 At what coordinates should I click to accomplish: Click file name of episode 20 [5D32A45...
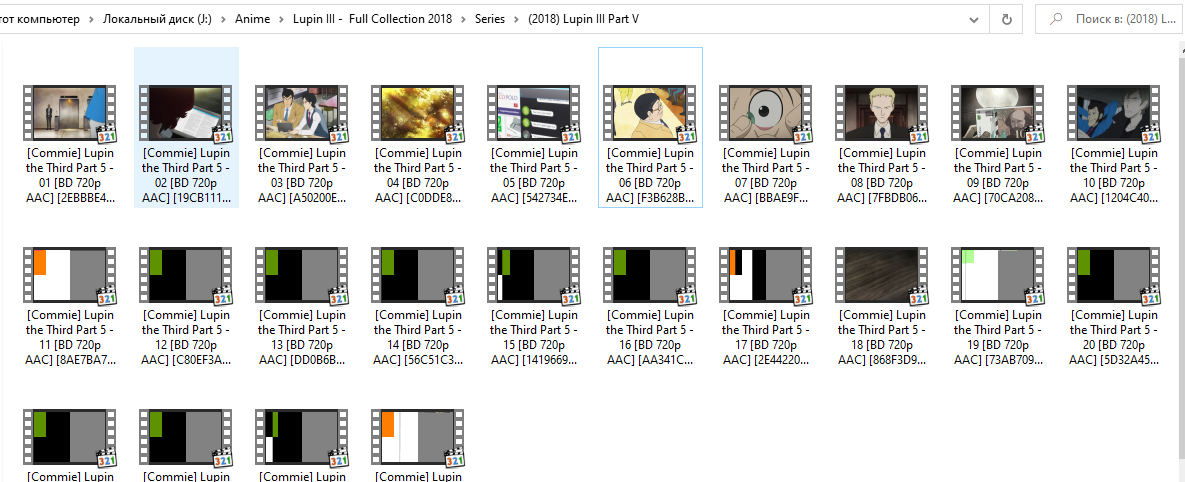[1114, 338]
